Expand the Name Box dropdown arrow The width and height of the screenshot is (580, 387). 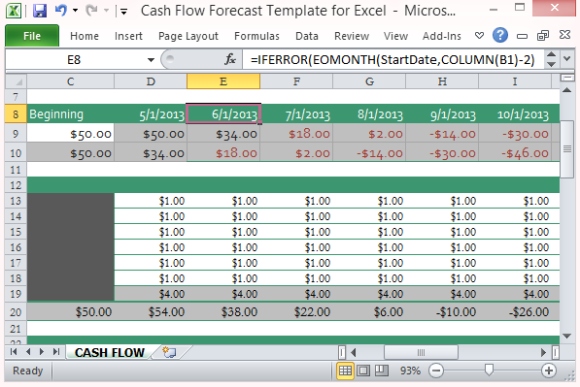tap(151, 60)
